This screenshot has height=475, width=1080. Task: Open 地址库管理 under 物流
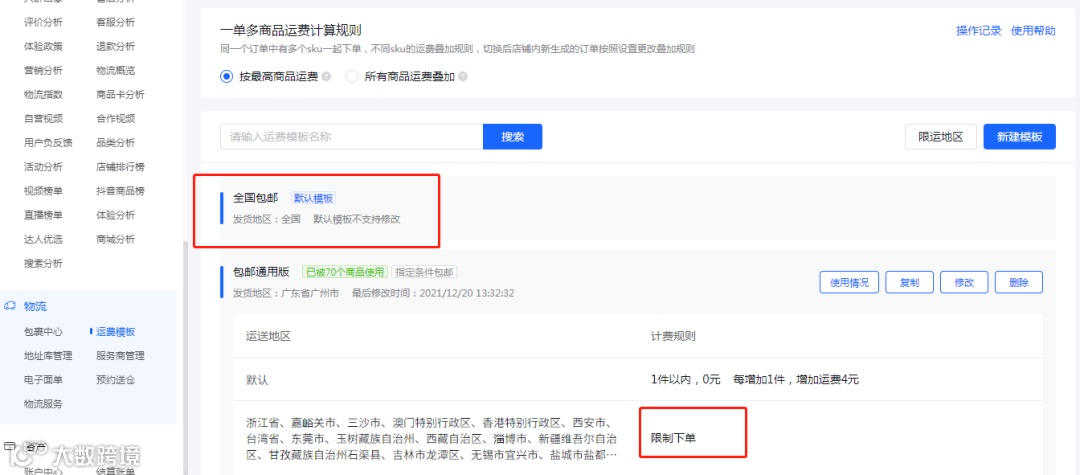(x=48, y=356)
